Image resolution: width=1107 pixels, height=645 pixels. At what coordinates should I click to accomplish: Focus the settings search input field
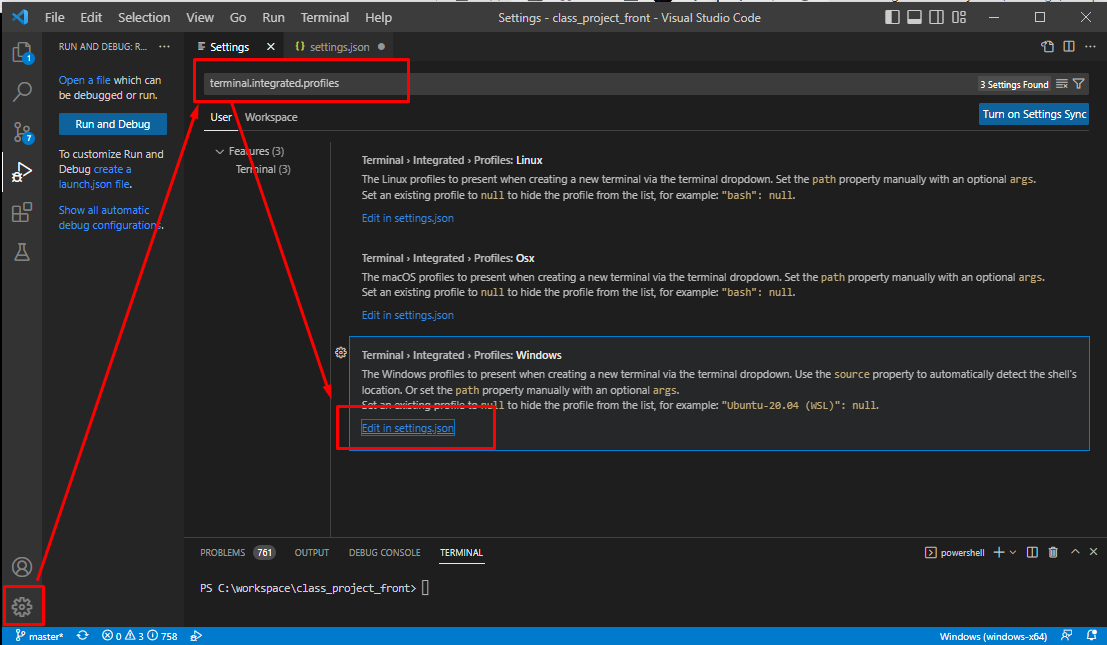pyautogui.click(x=590, y=83)
